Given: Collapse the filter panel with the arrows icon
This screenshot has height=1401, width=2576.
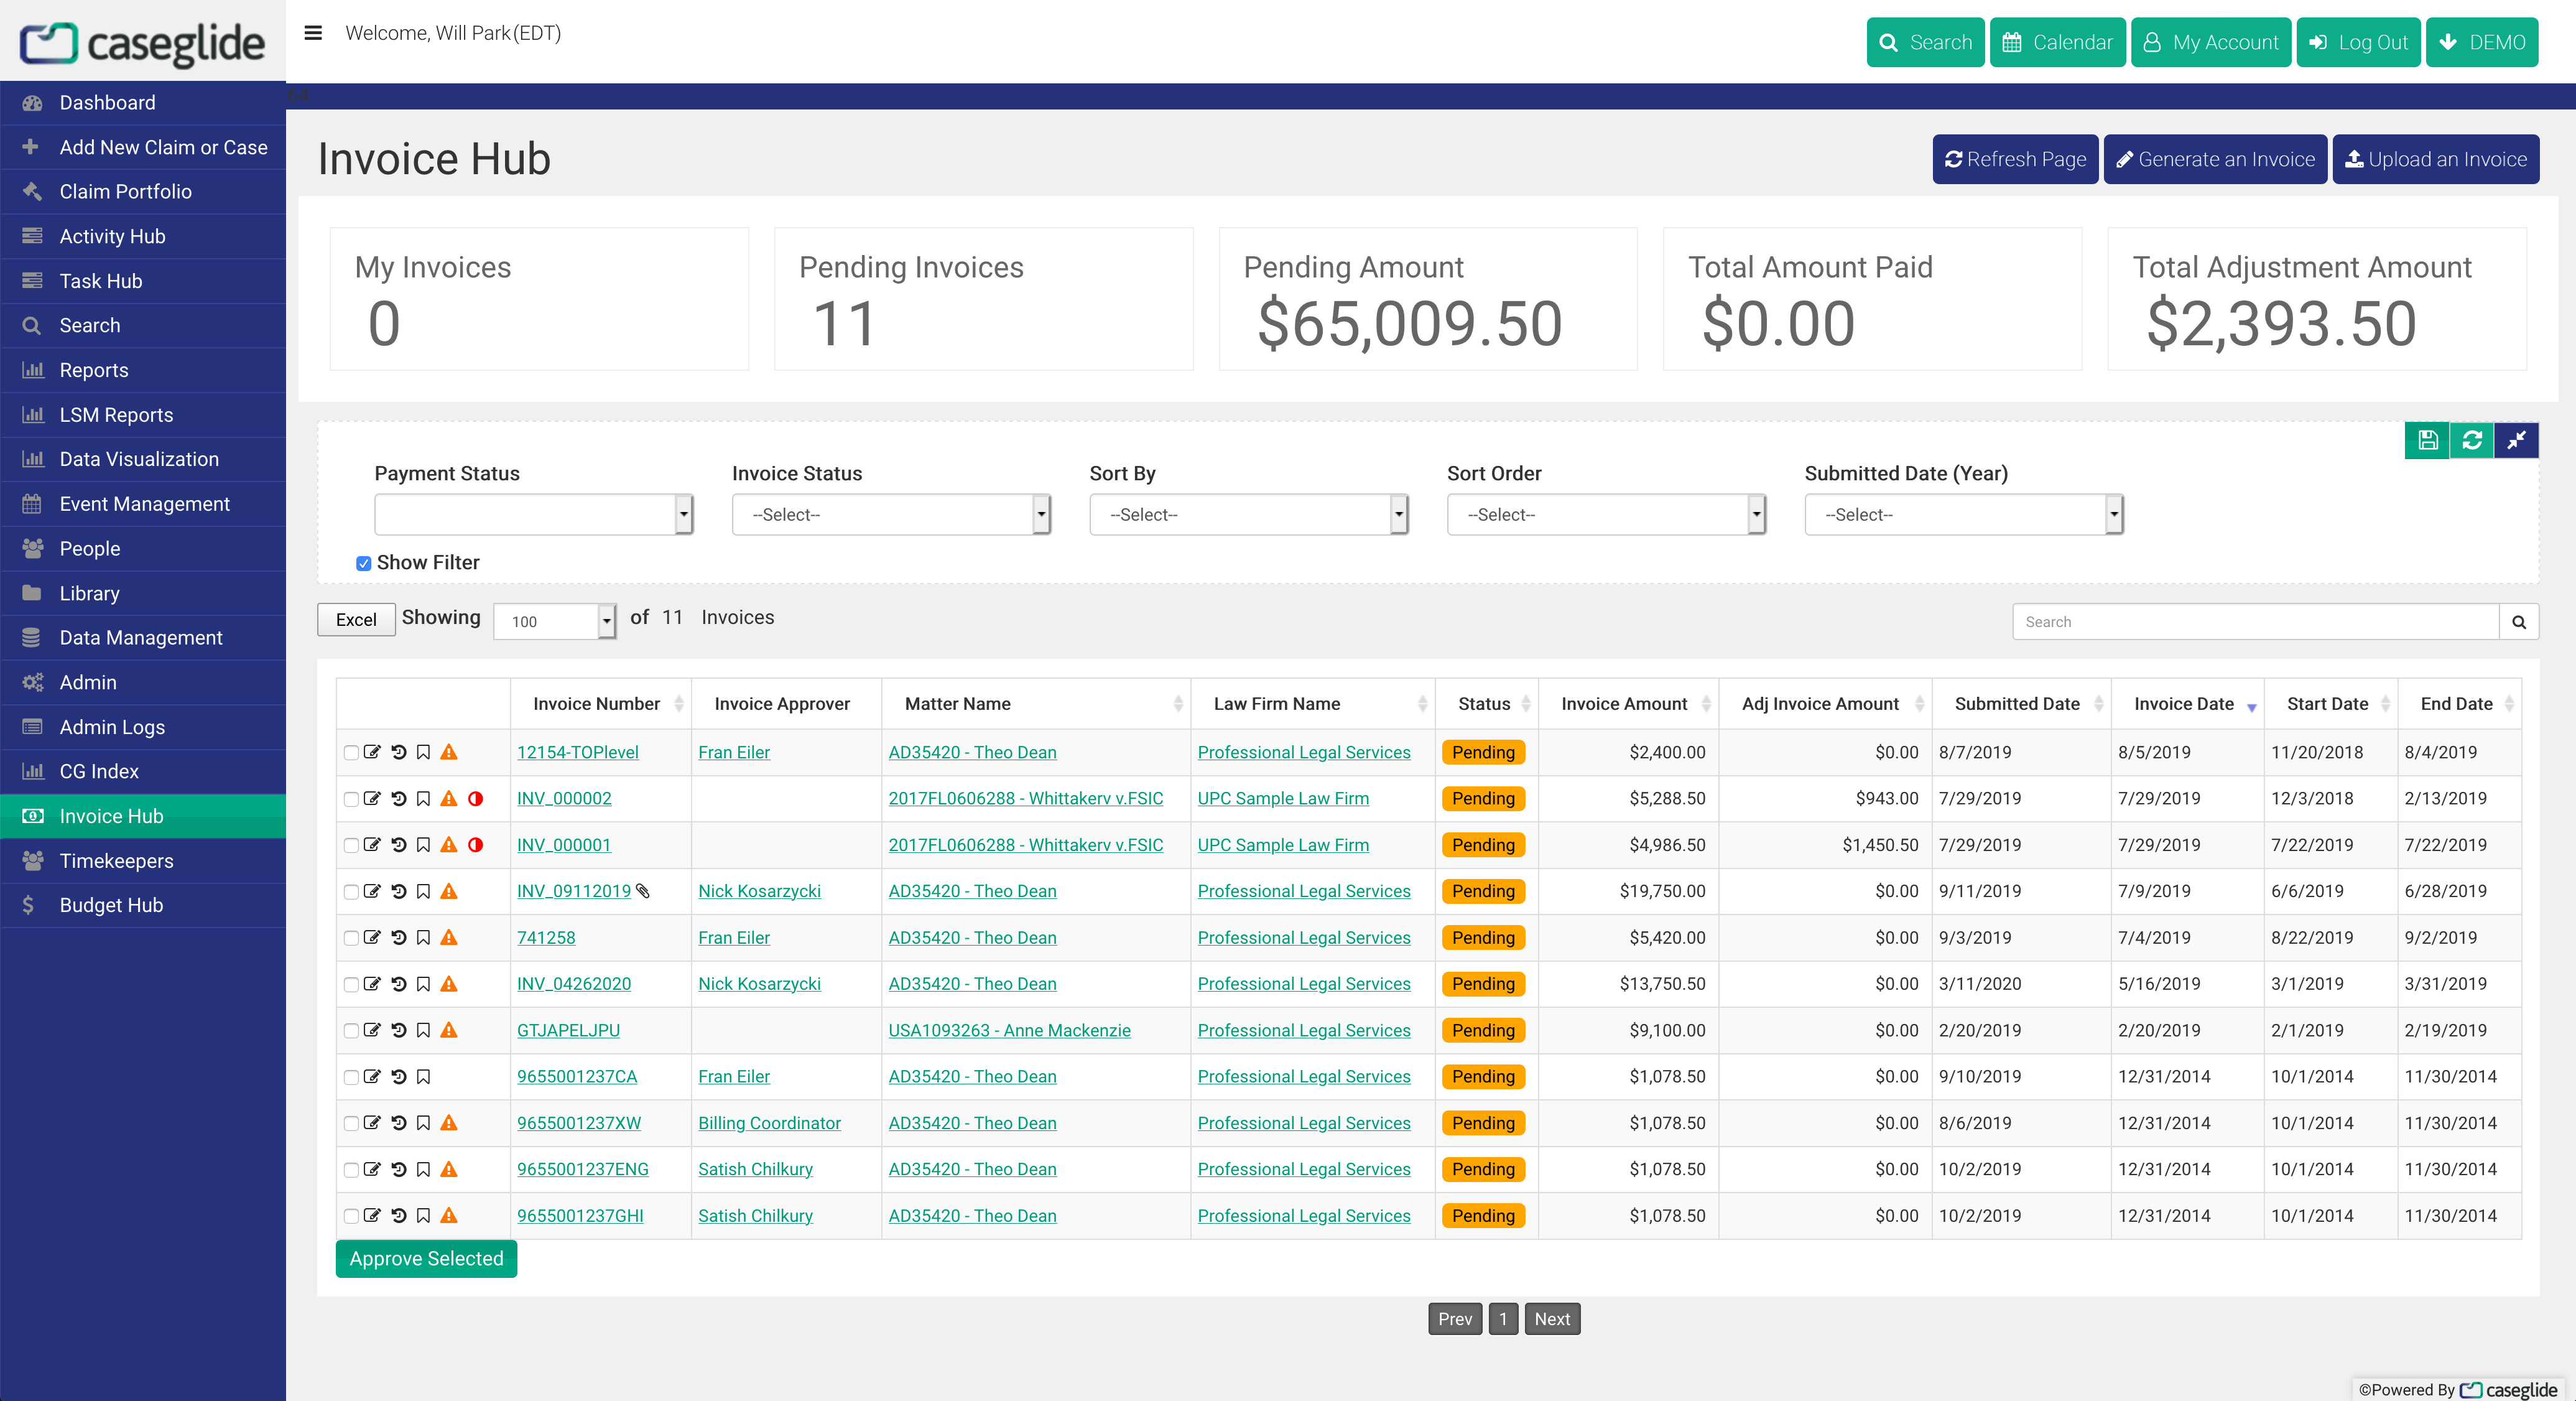Looking at the screenshot, I should [2517, 440].
